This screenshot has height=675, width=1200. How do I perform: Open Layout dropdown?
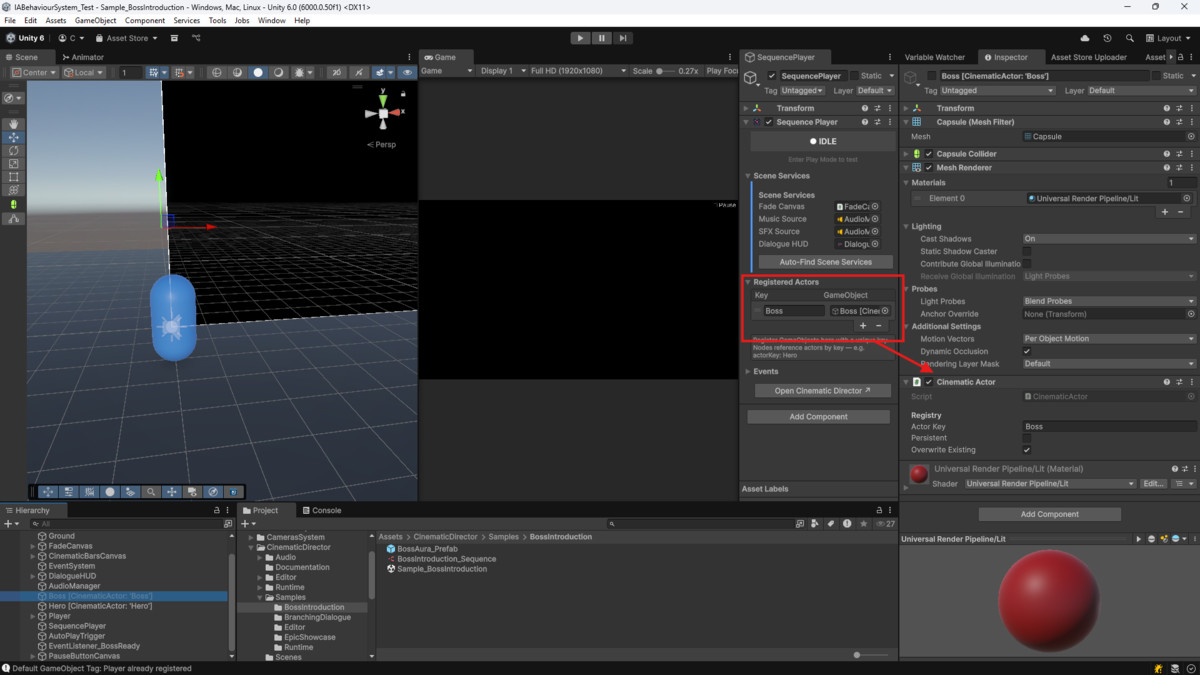(x=1169, y=38)
